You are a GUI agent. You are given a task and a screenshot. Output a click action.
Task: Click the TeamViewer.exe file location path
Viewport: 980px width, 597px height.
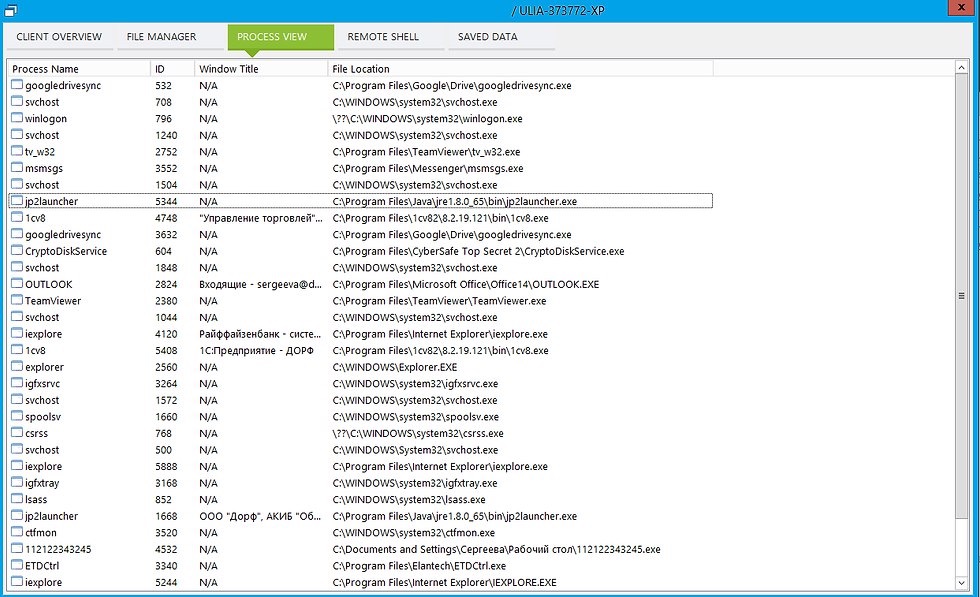pyautogui.click(x=439, y=301)
